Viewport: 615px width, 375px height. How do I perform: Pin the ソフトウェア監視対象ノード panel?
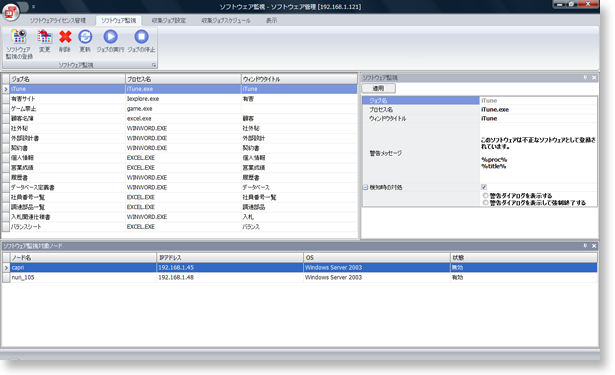pos(586,246)
